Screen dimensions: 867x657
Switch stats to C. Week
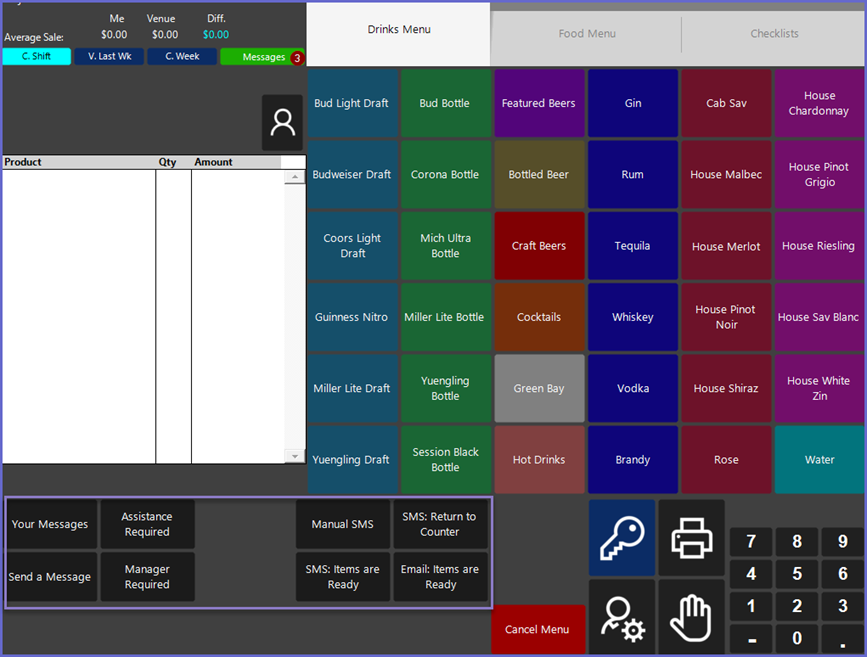182,57
